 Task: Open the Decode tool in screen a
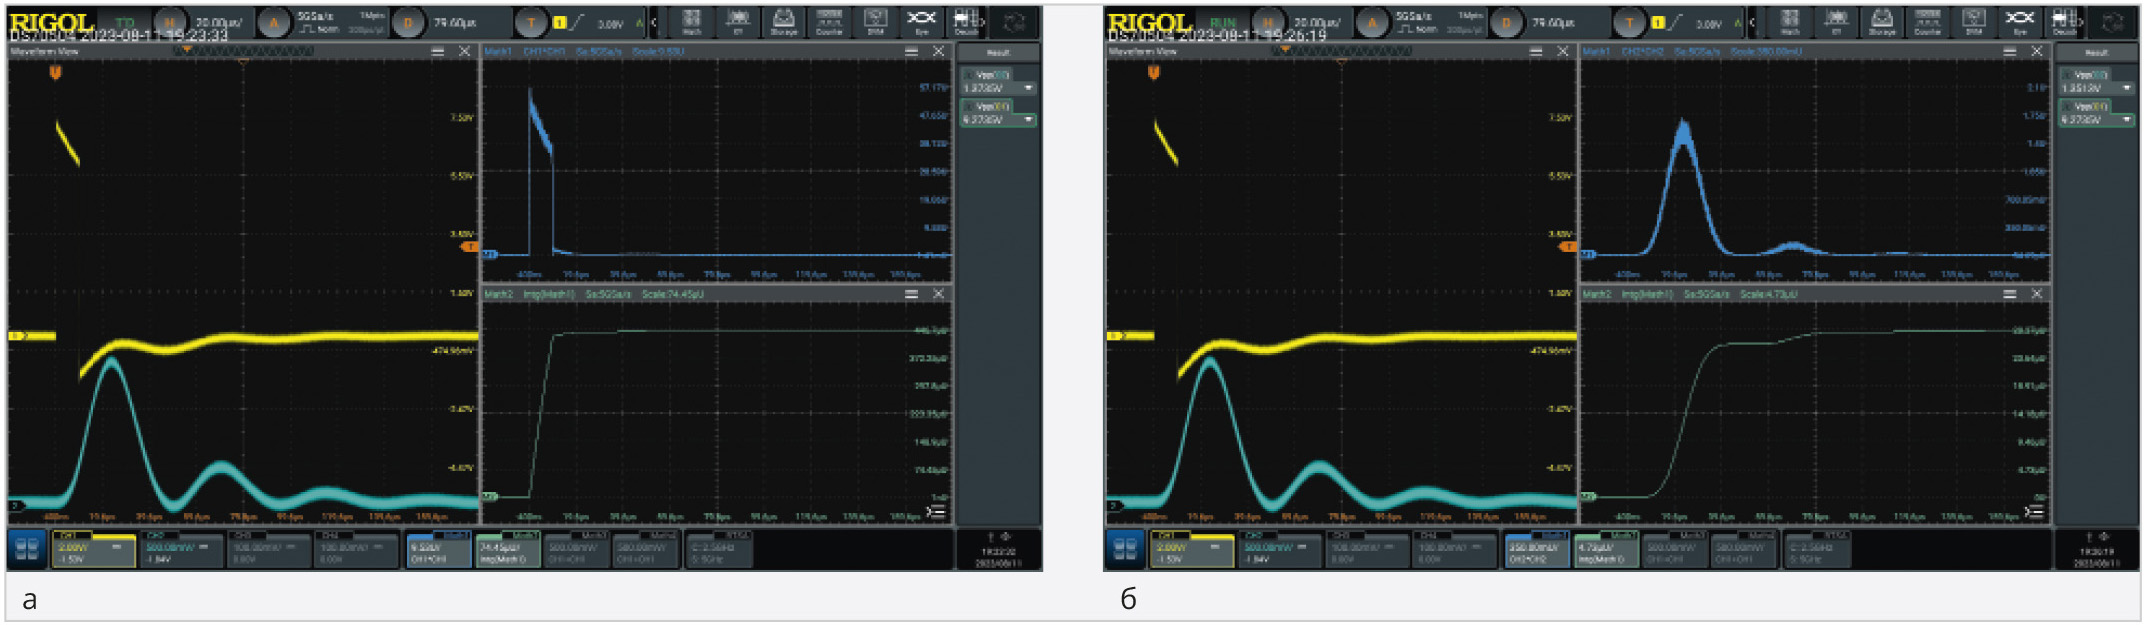(965, 22)
